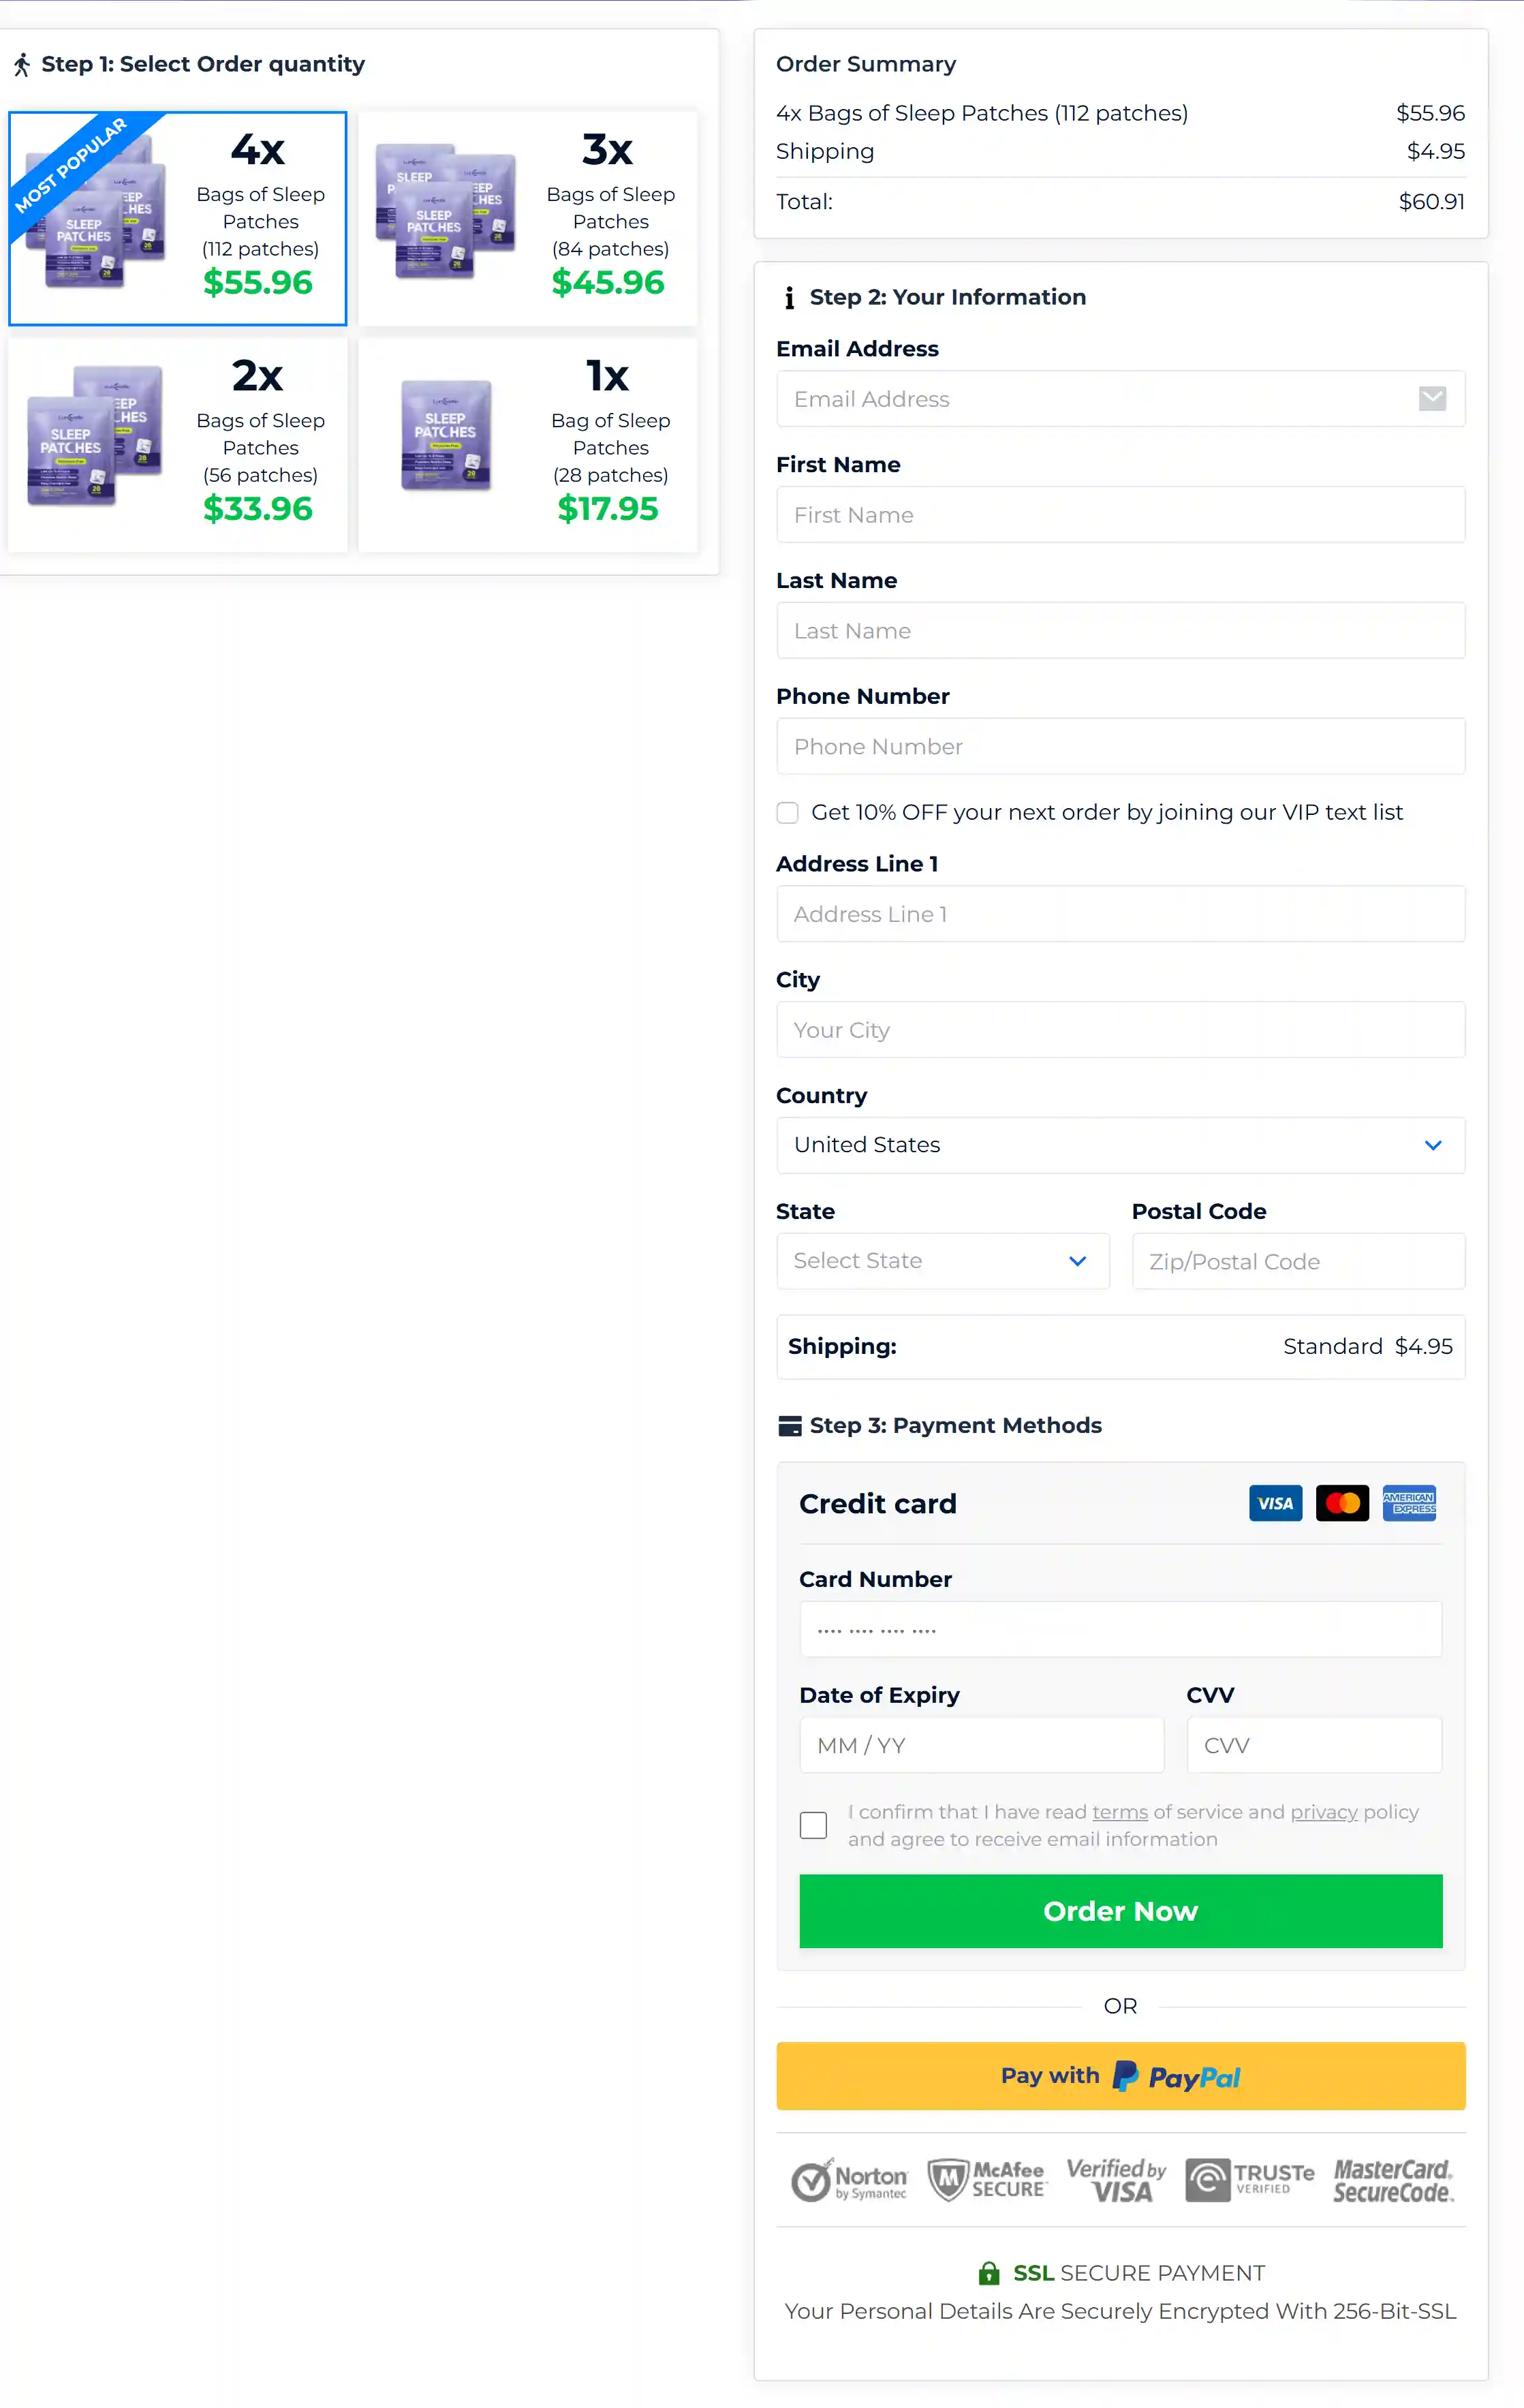
Task: Click the TRUSTe Verified badge
Action: (x=1250, y=2180)
